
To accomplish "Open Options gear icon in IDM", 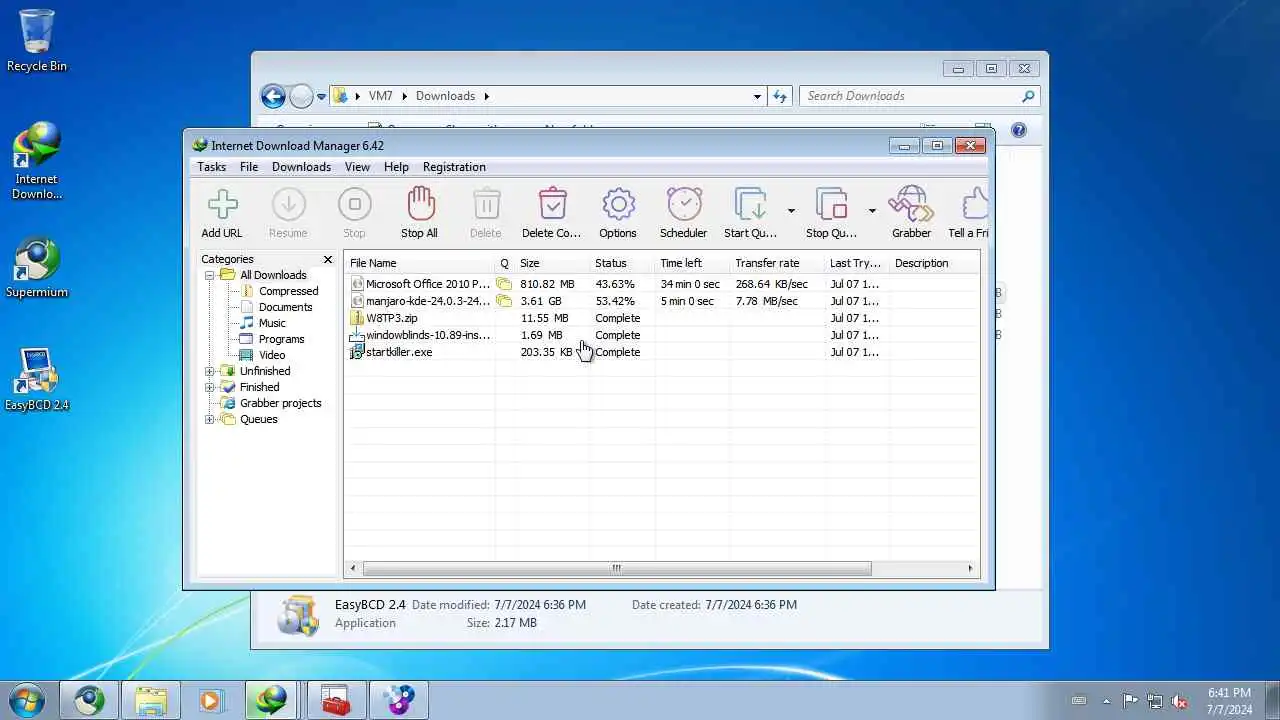I will click(x=618, y=204).
